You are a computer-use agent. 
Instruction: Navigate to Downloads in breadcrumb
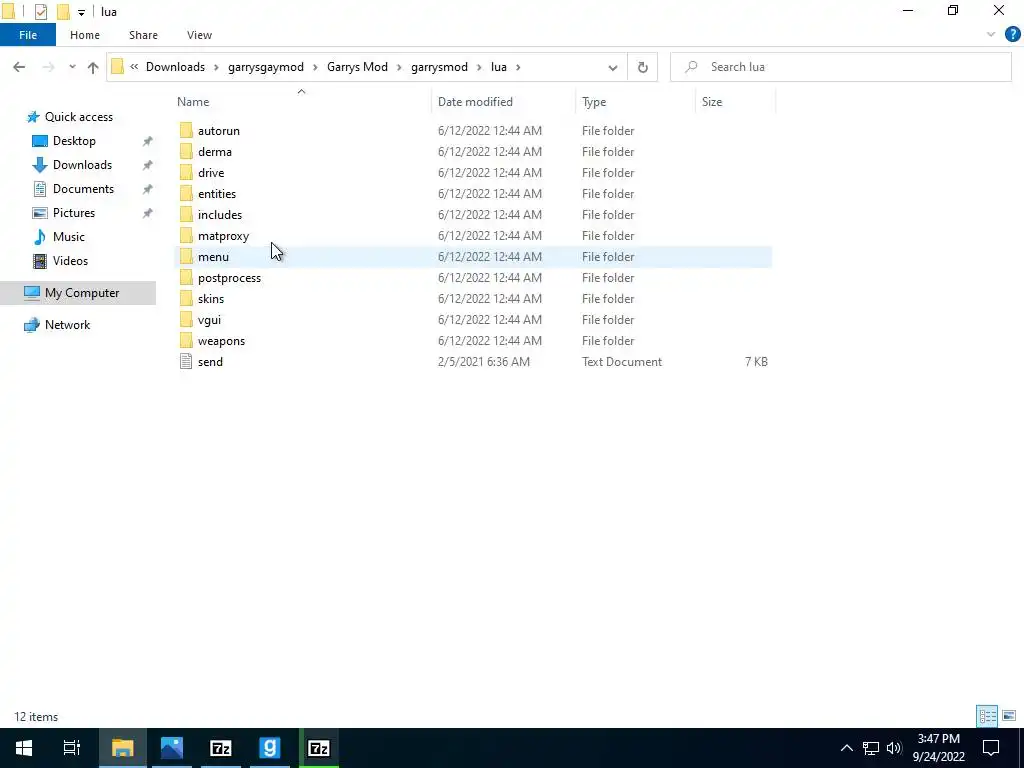175,67
